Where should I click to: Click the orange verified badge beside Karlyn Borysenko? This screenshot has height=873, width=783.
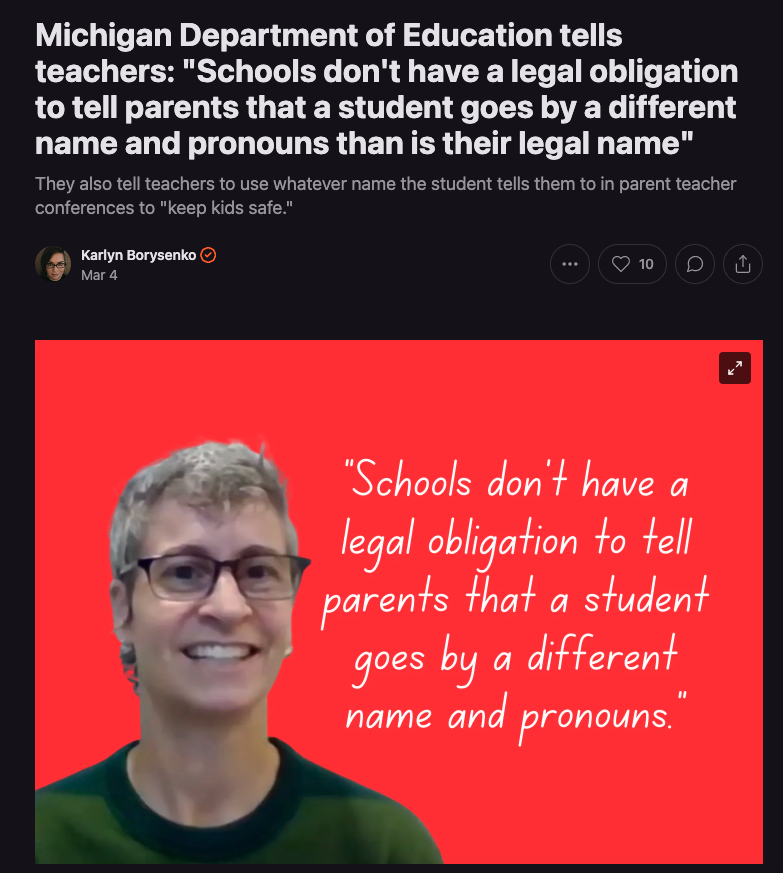[x=208, y=255]
